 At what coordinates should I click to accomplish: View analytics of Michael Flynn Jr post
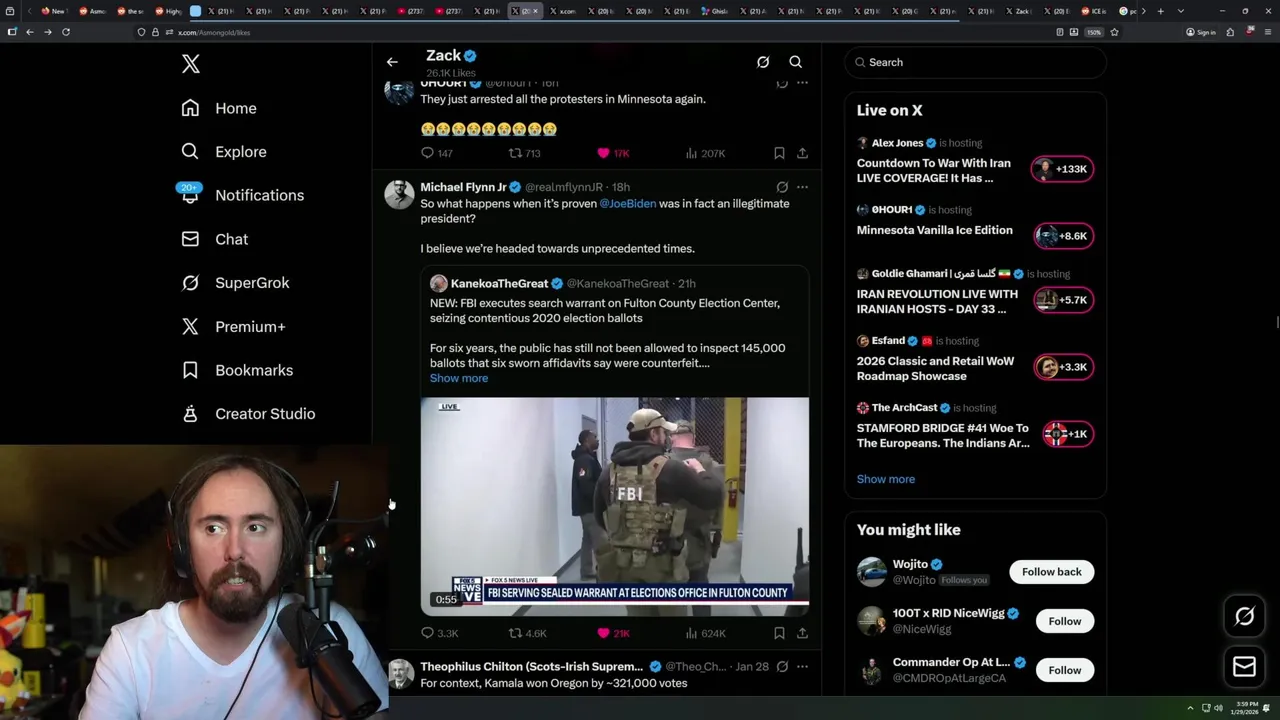pyautogui.click(x=705, y=633)
